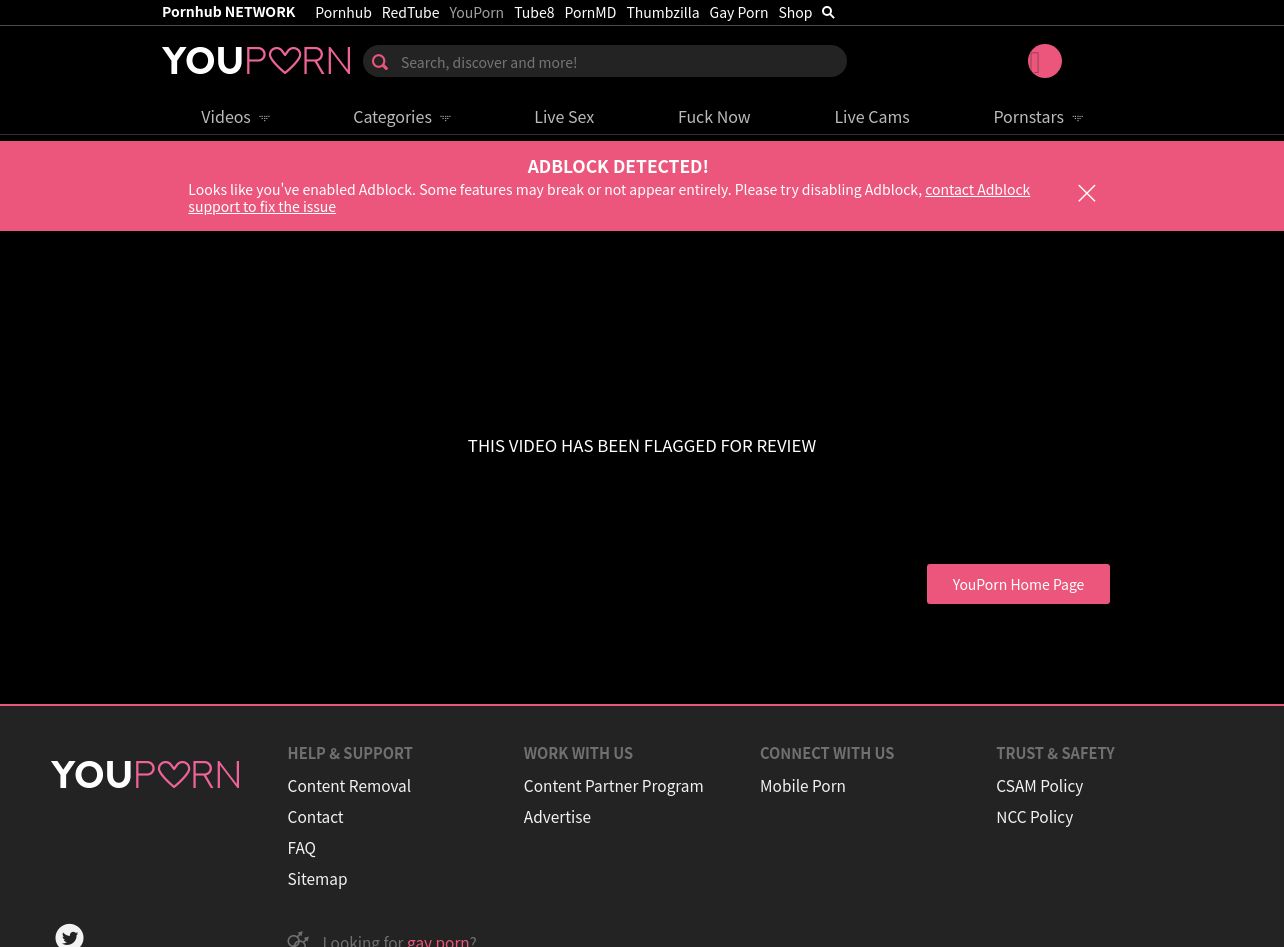Open the Twitter icon in the footer
Screen dimensions: 1284x947
point(69,936)
